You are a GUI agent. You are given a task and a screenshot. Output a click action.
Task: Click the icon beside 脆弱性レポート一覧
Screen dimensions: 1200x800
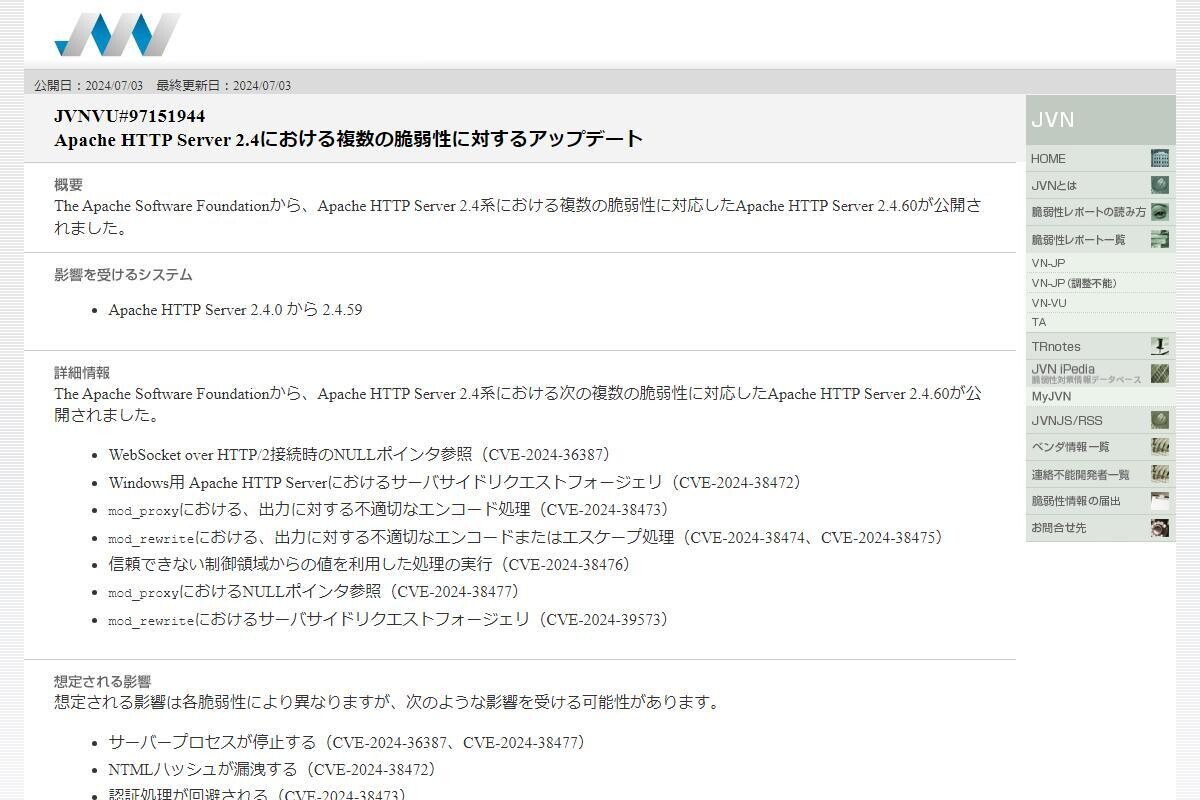[x=1160, y=239]
